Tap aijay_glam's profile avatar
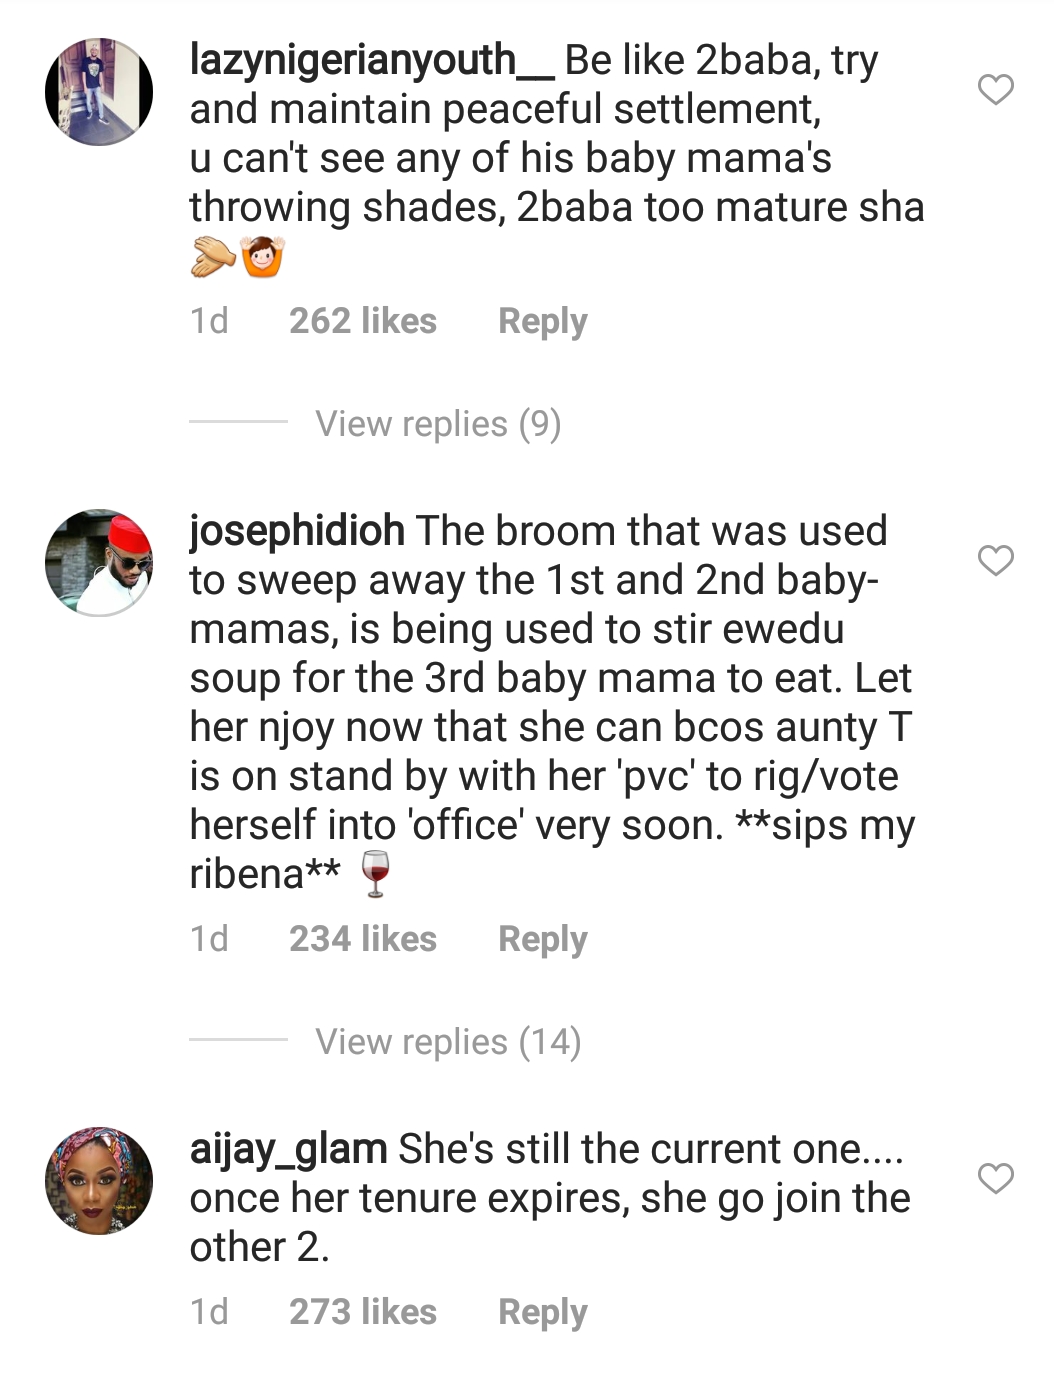 pyautogui.click(x=99, y=1180)
